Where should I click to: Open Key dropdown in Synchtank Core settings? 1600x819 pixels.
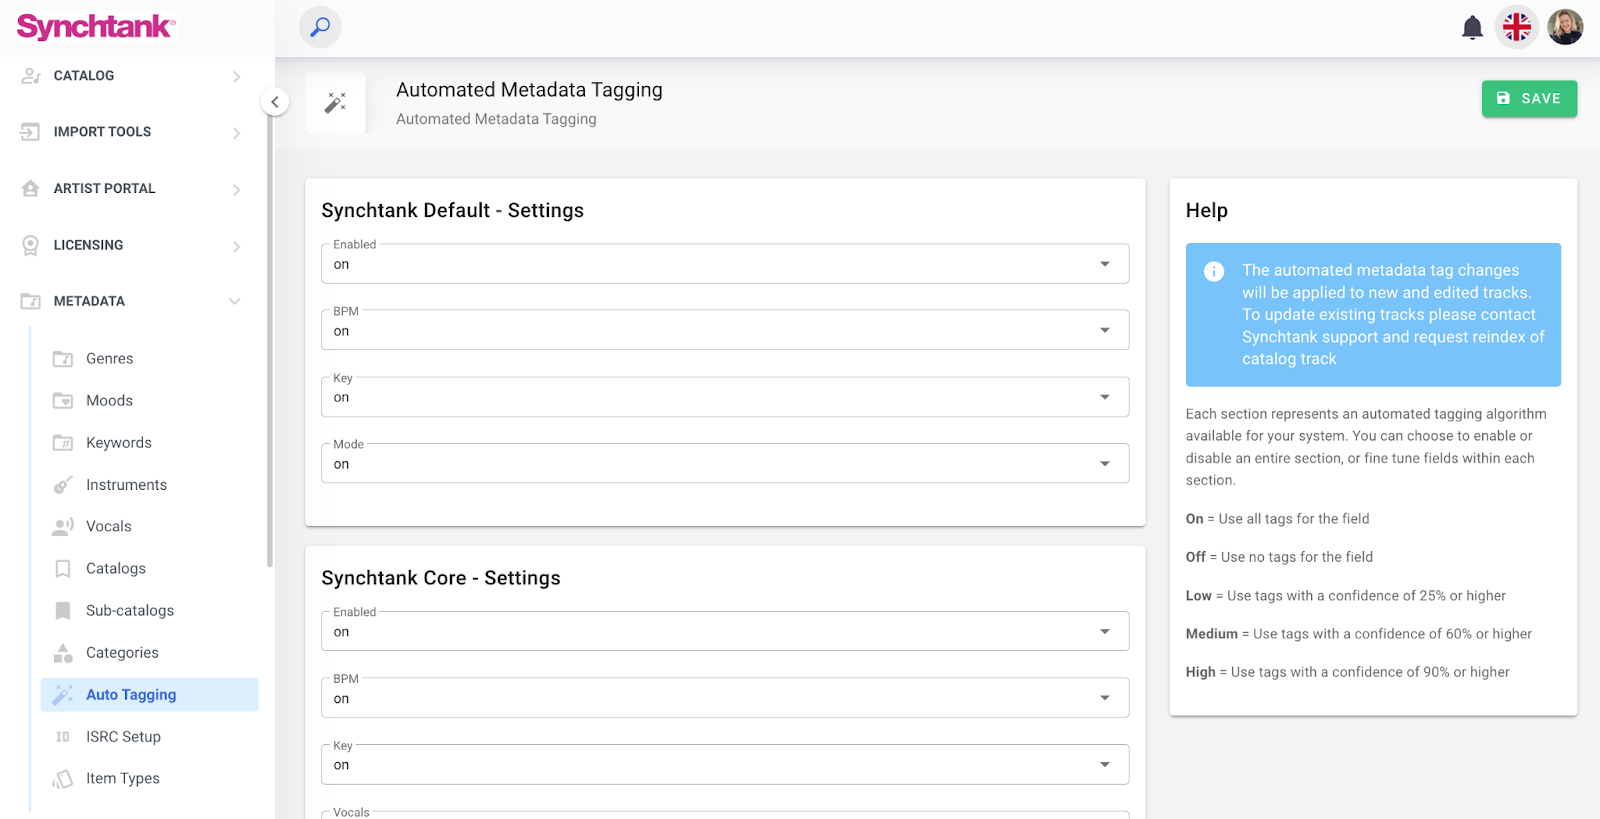[x=724, y=765]
